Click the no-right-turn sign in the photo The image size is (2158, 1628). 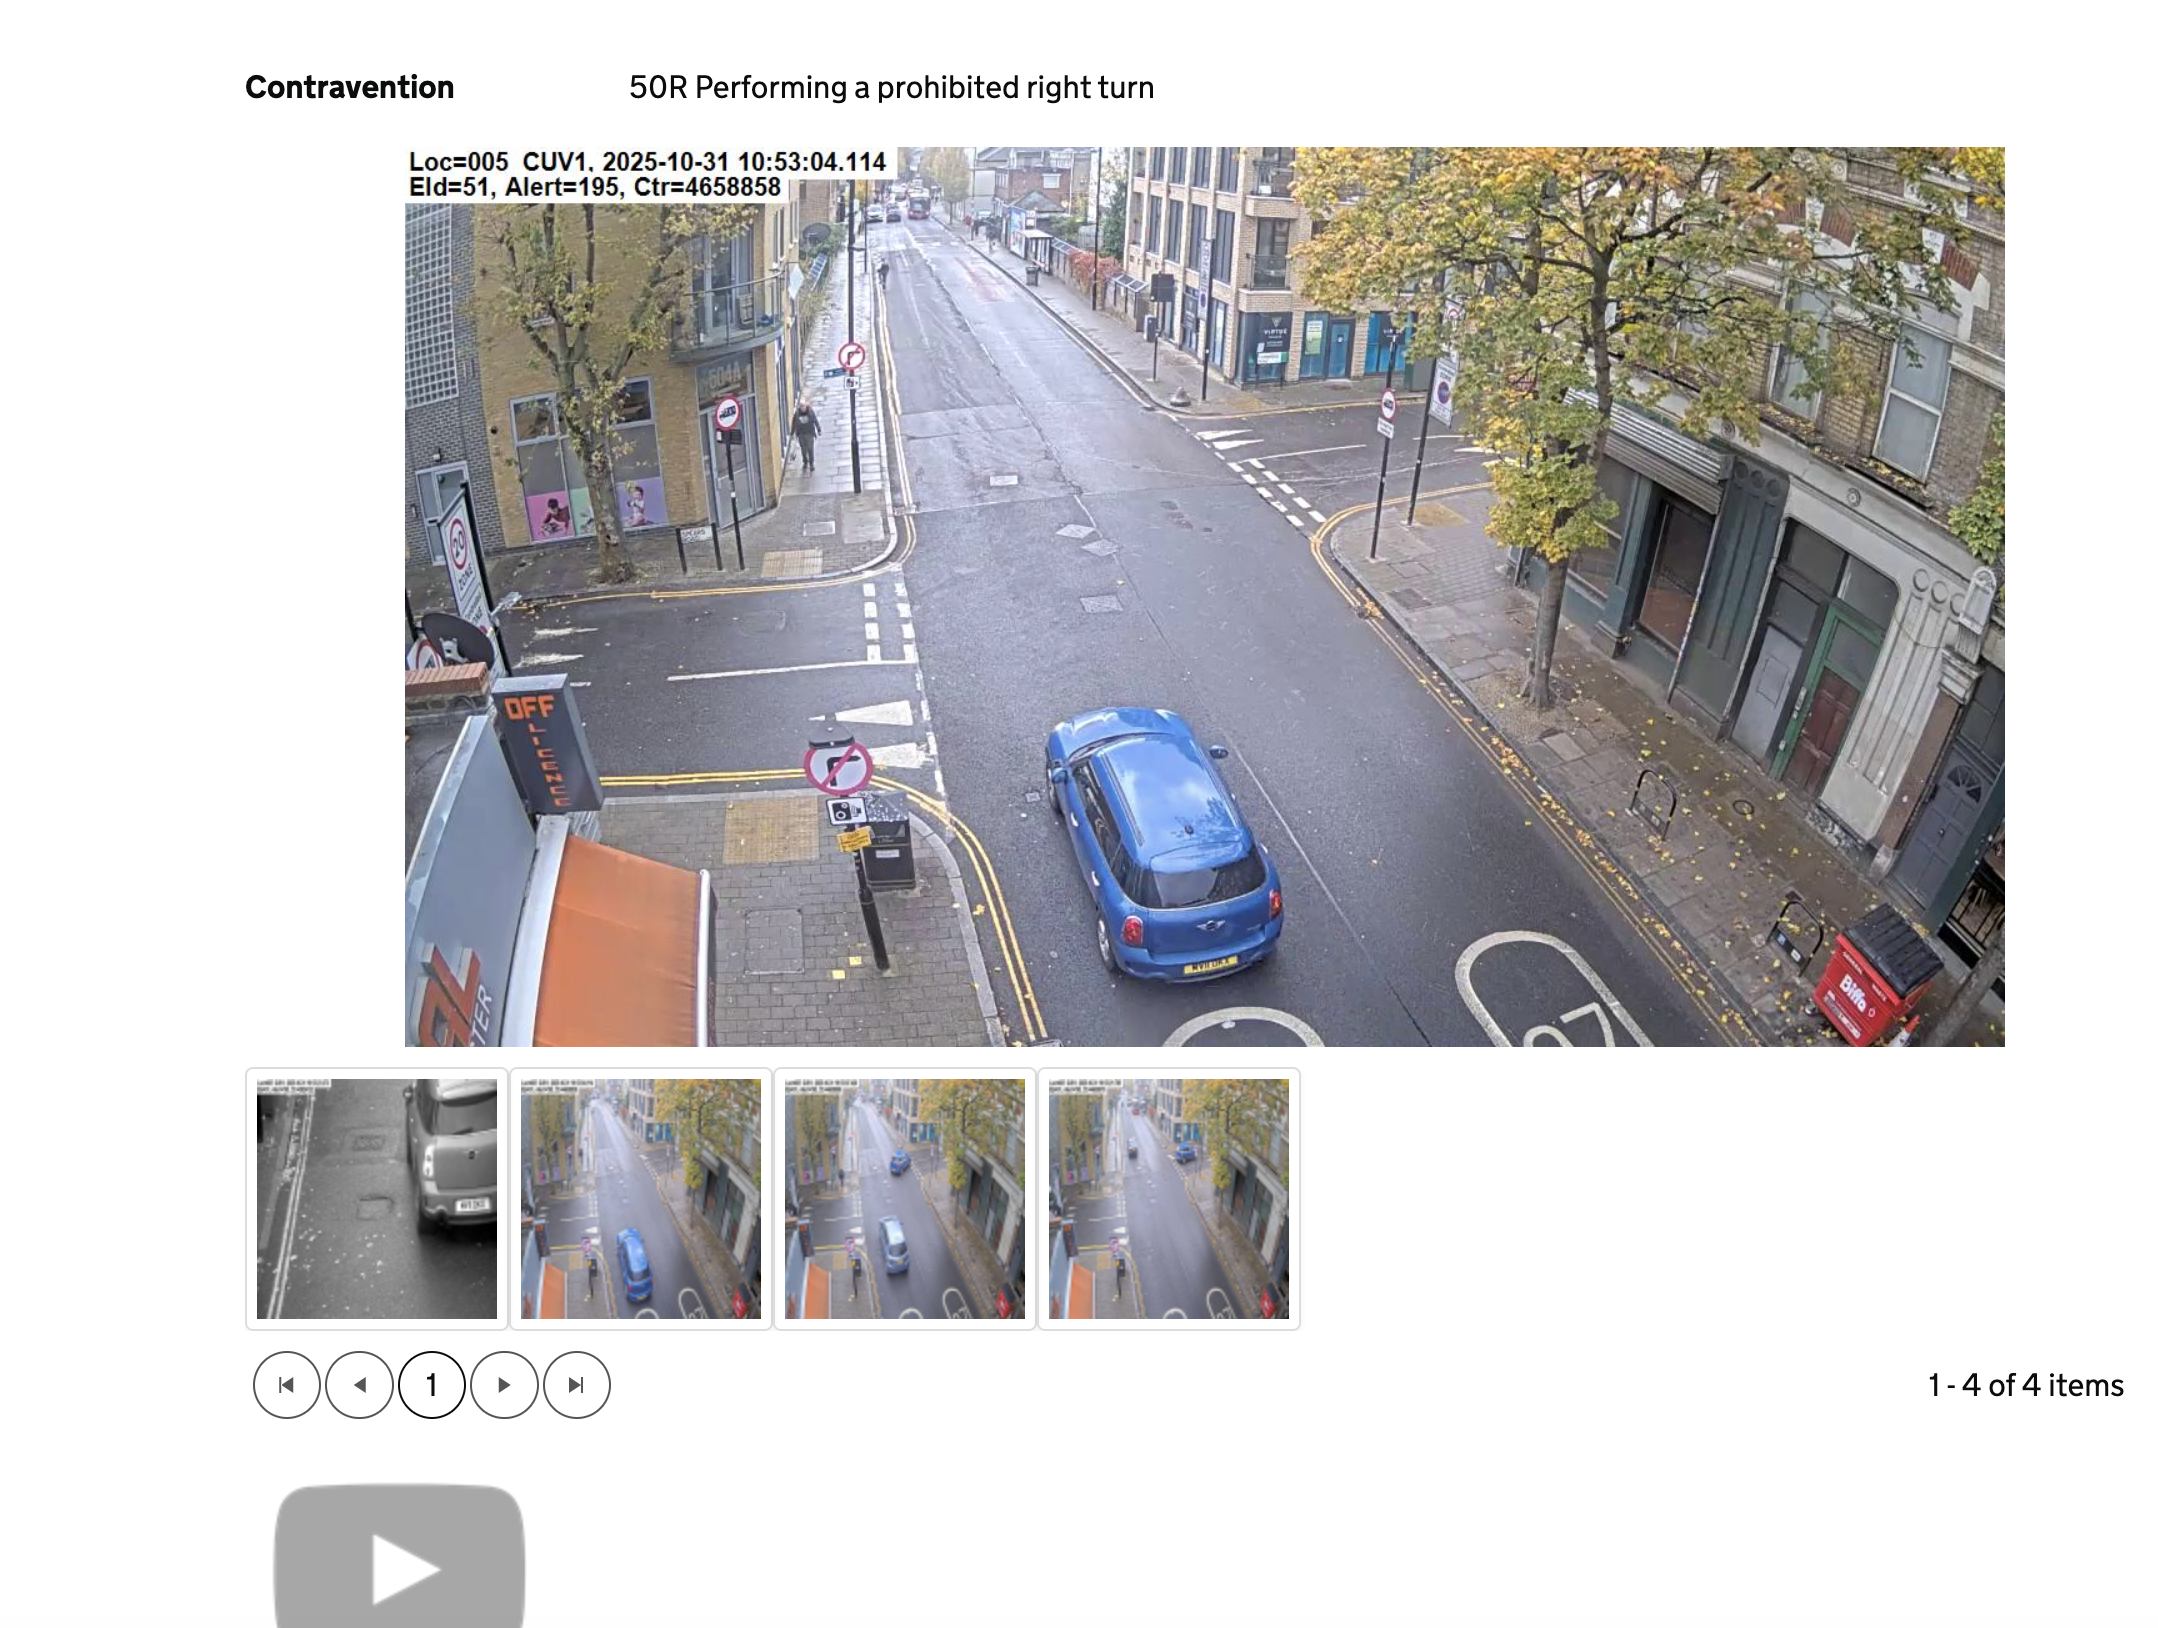pos(838,767)
